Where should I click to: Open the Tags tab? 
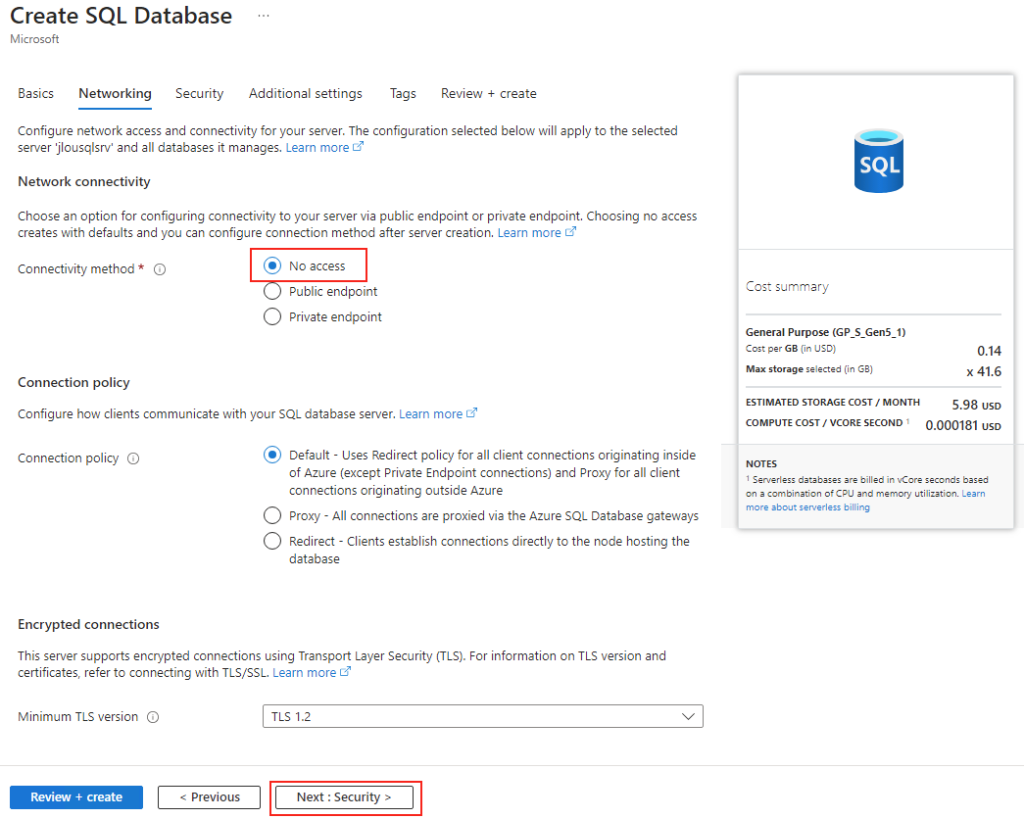pos(403,93)
